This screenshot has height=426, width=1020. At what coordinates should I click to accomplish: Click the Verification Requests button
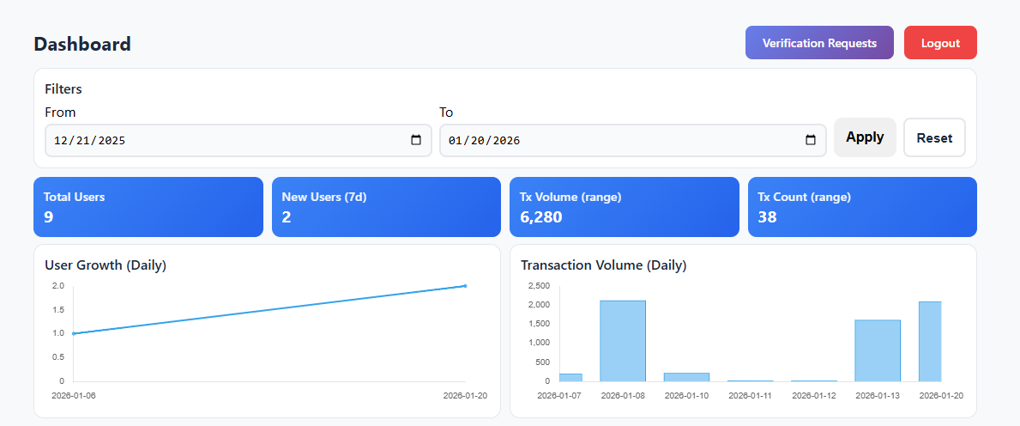coord(820,43)
